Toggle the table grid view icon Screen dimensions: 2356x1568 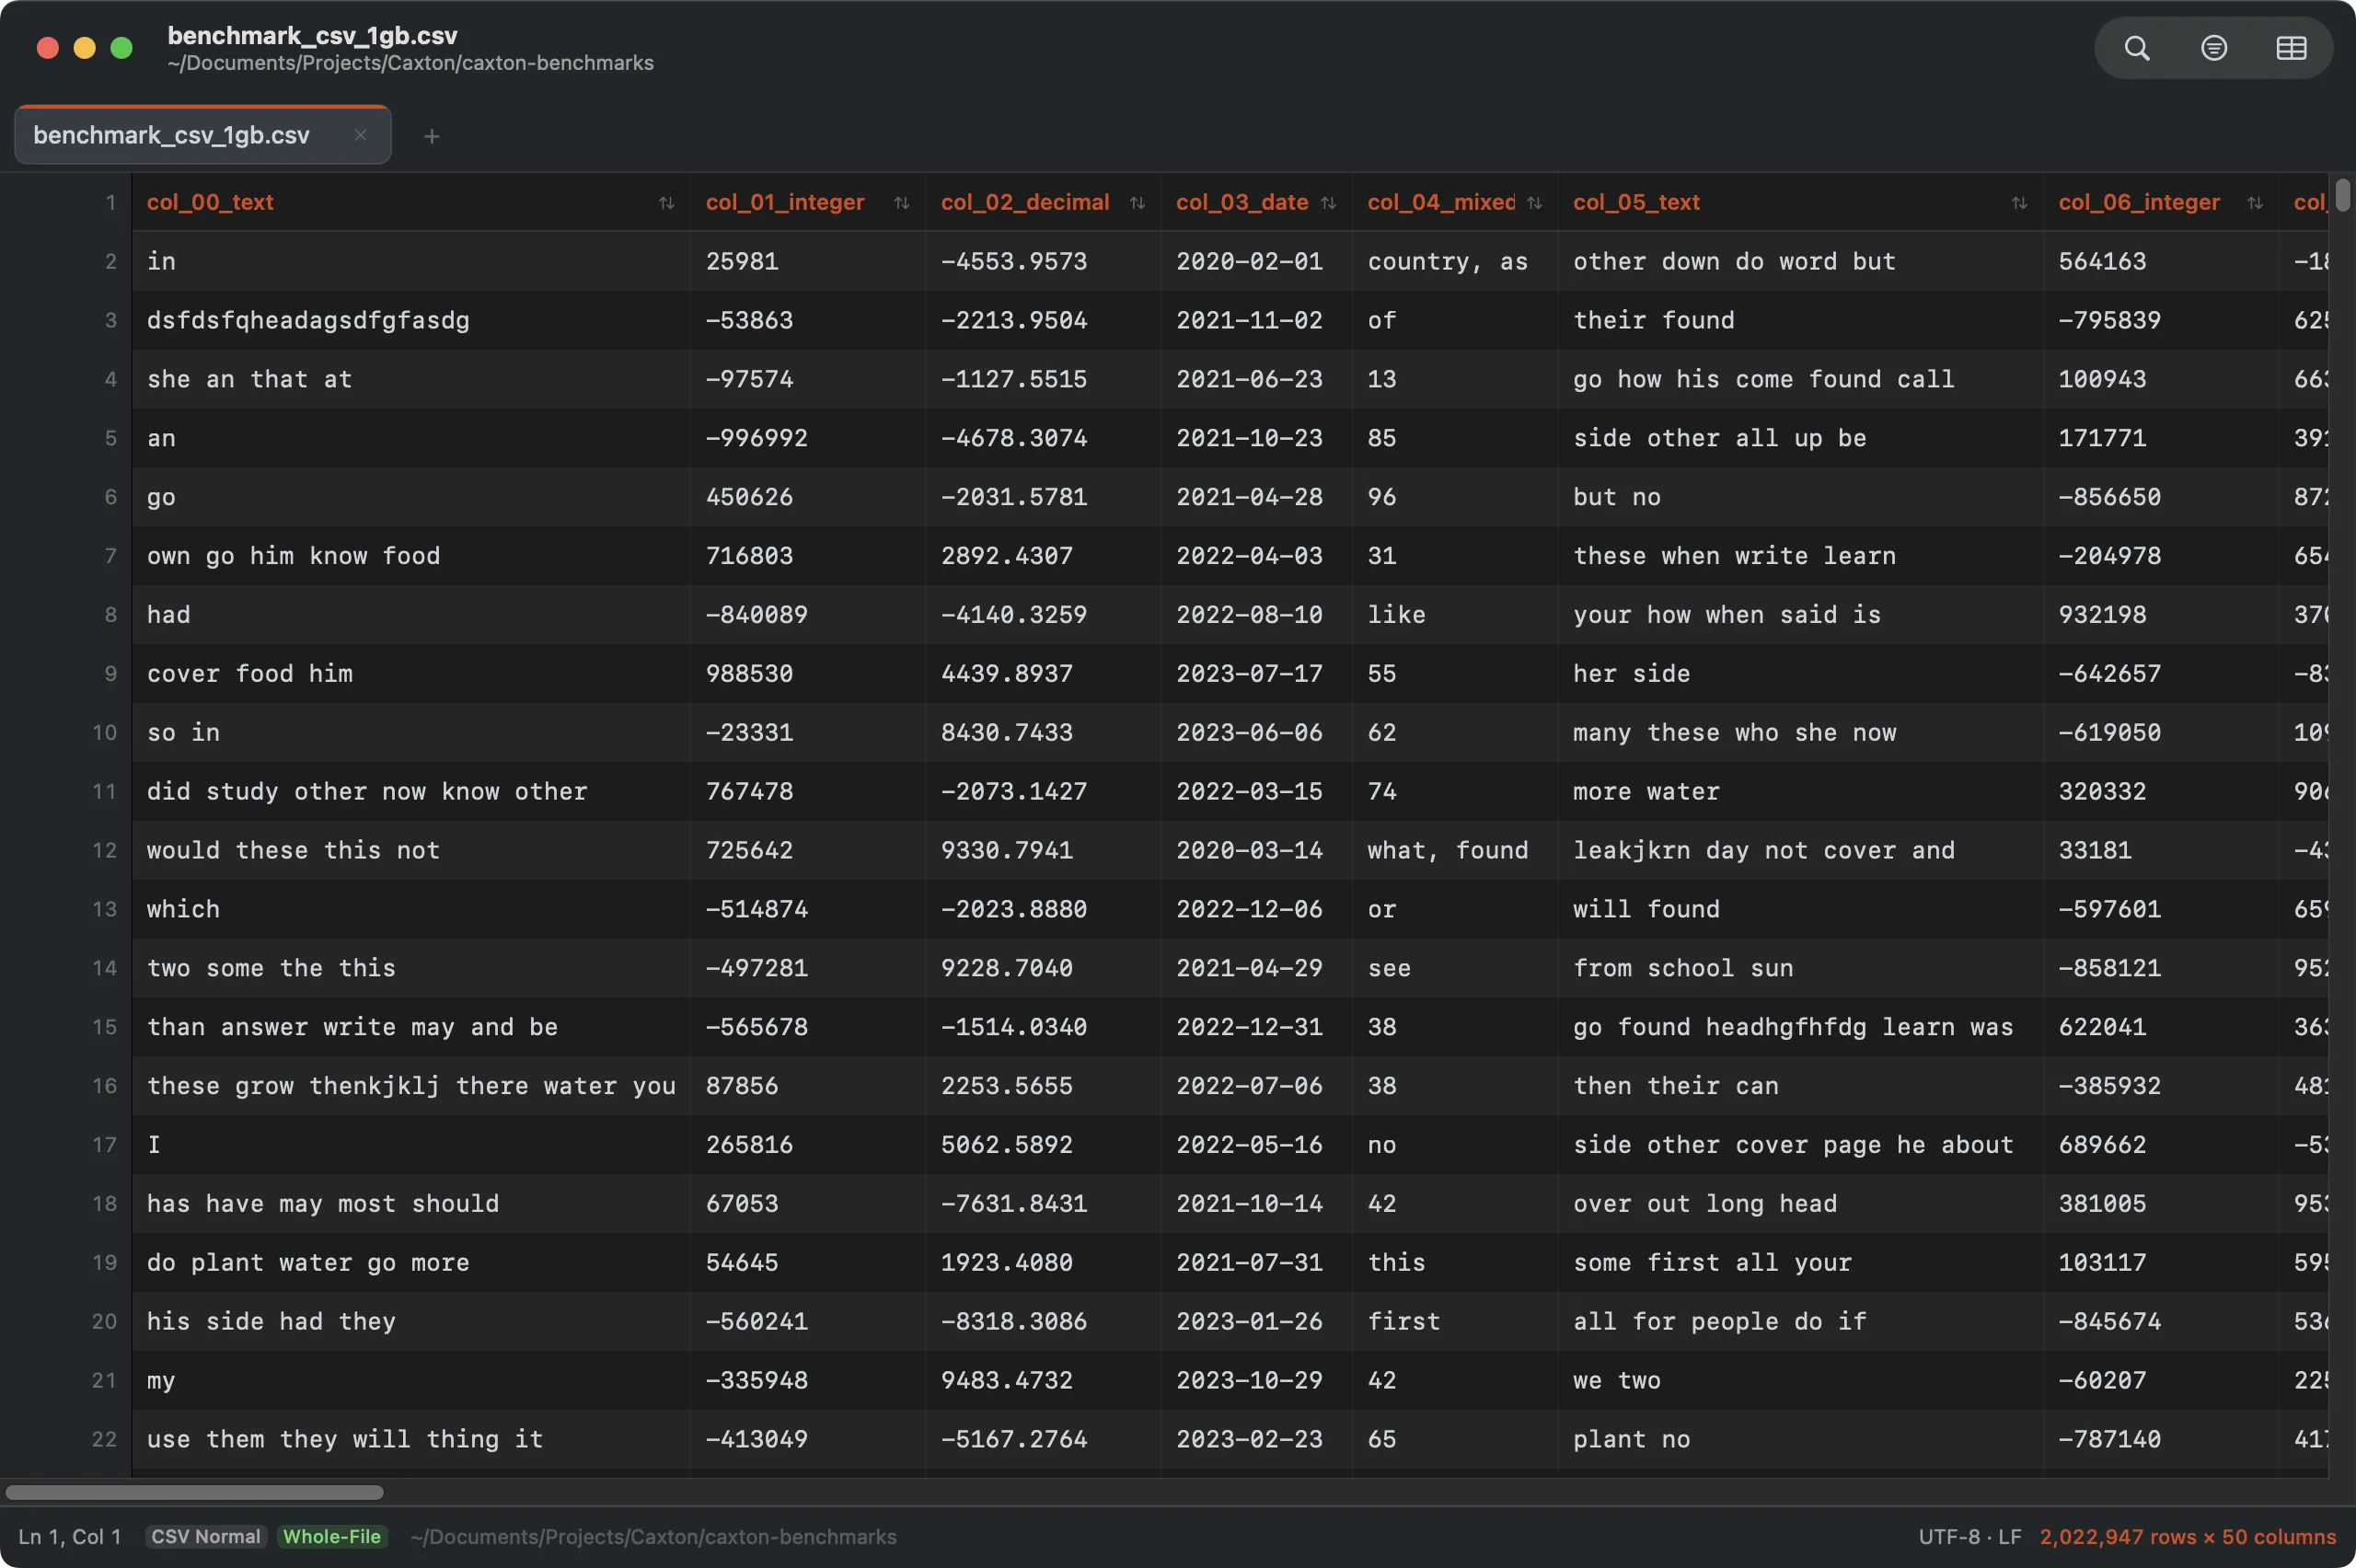pyautogui.click(x=2291, y=48)
